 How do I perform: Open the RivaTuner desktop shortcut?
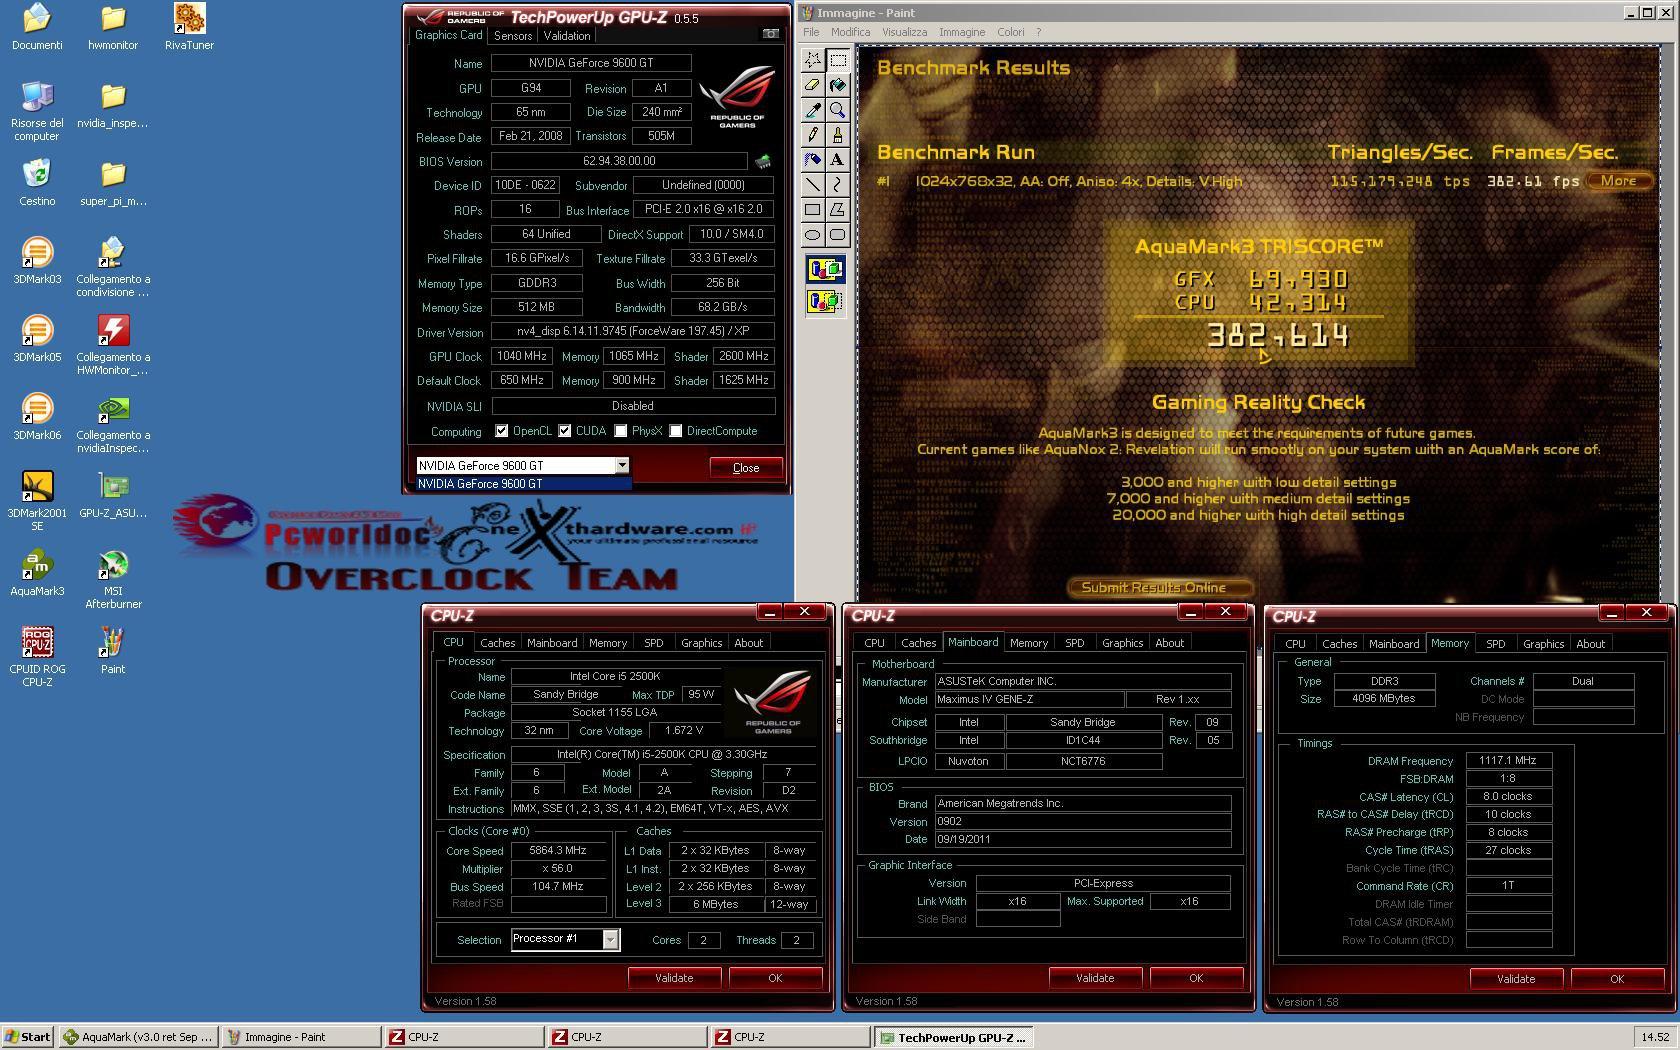coord(189,27)
